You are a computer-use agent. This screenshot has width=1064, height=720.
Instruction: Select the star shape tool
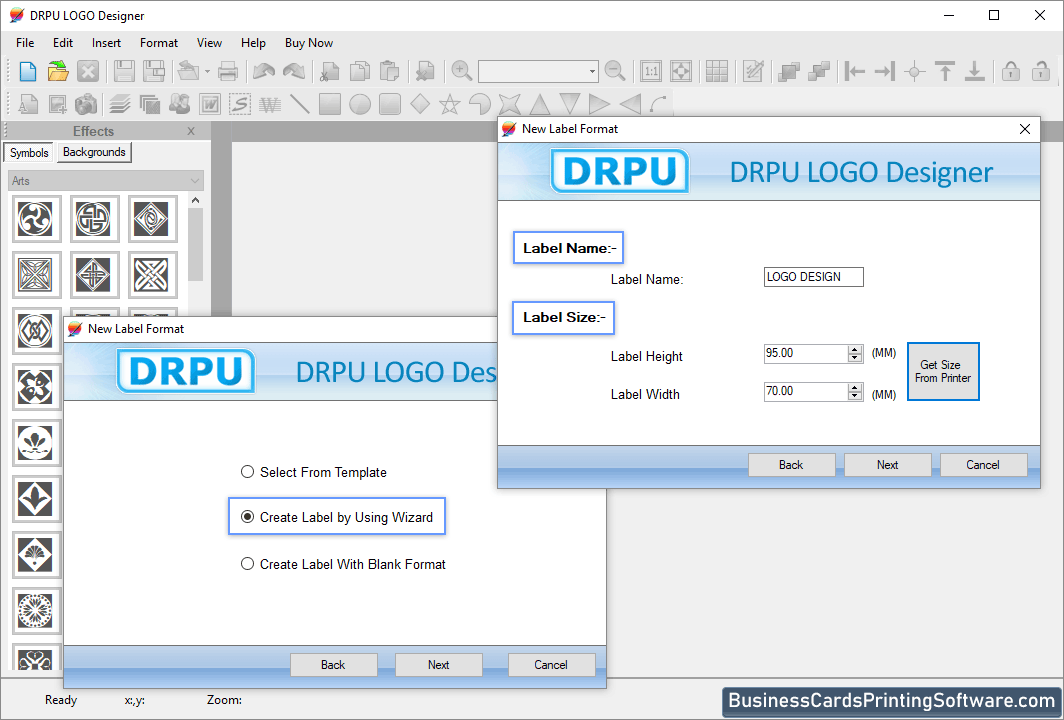tap(449, 105)
